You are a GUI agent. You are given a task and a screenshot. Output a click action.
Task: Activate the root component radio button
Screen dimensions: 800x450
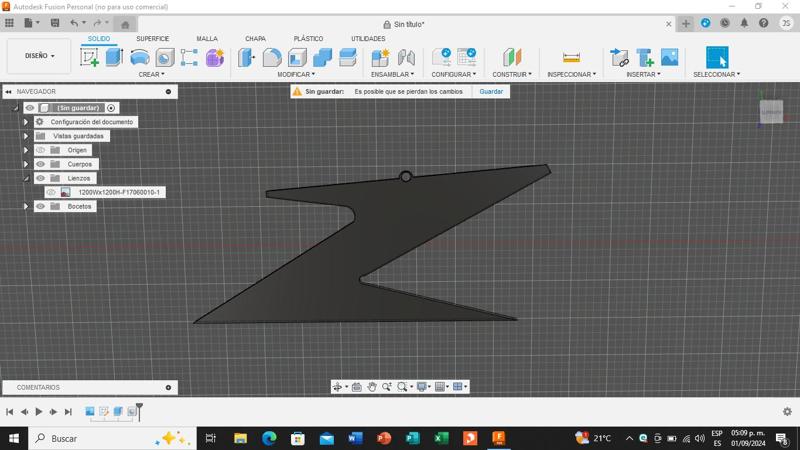pos(111,108)
